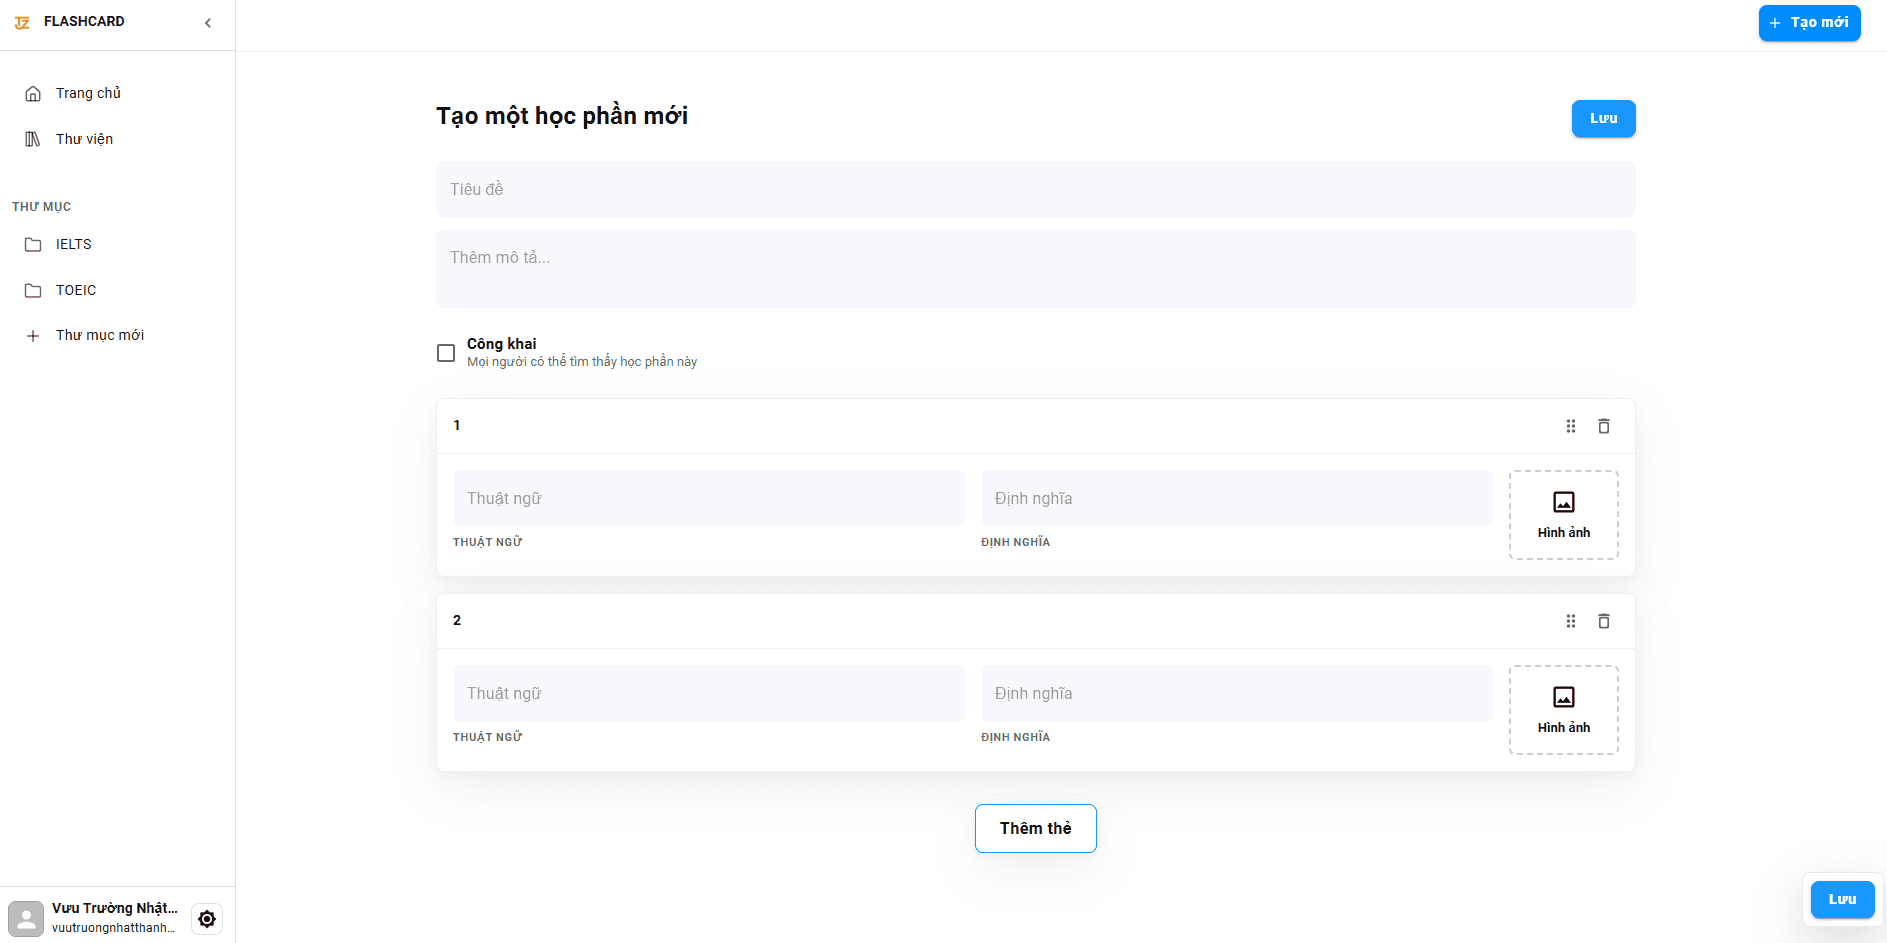The width and height of the screenshot is (1887, 943).
Task: Click the delete icon on card 2
Action: [1603, 621]
